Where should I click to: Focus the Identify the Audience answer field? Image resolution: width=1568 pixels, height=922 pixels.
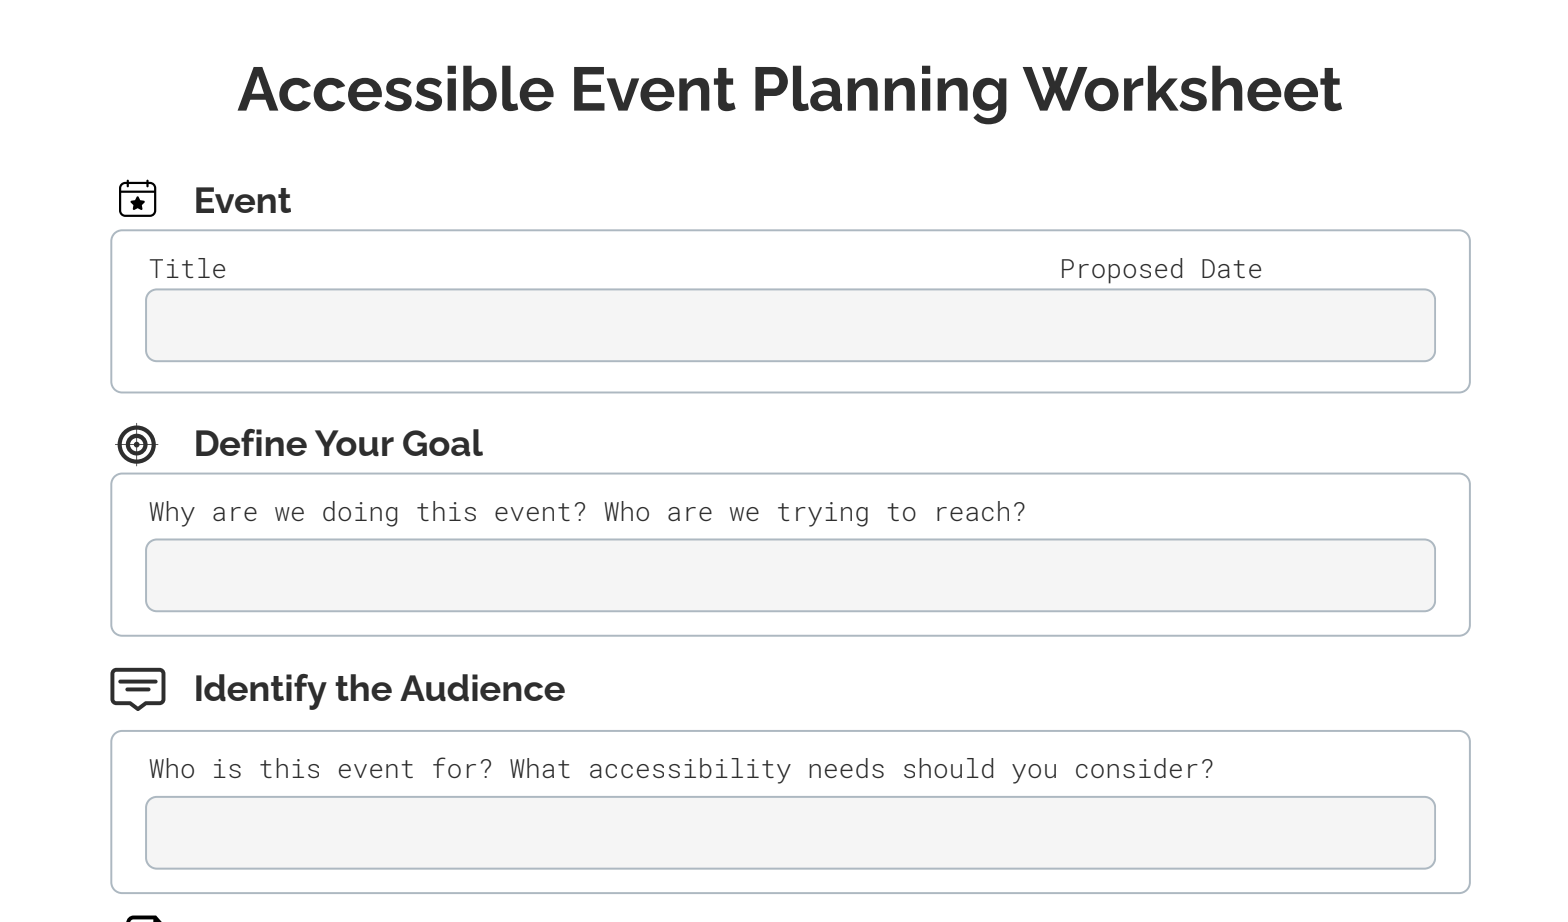coord(790,832)
